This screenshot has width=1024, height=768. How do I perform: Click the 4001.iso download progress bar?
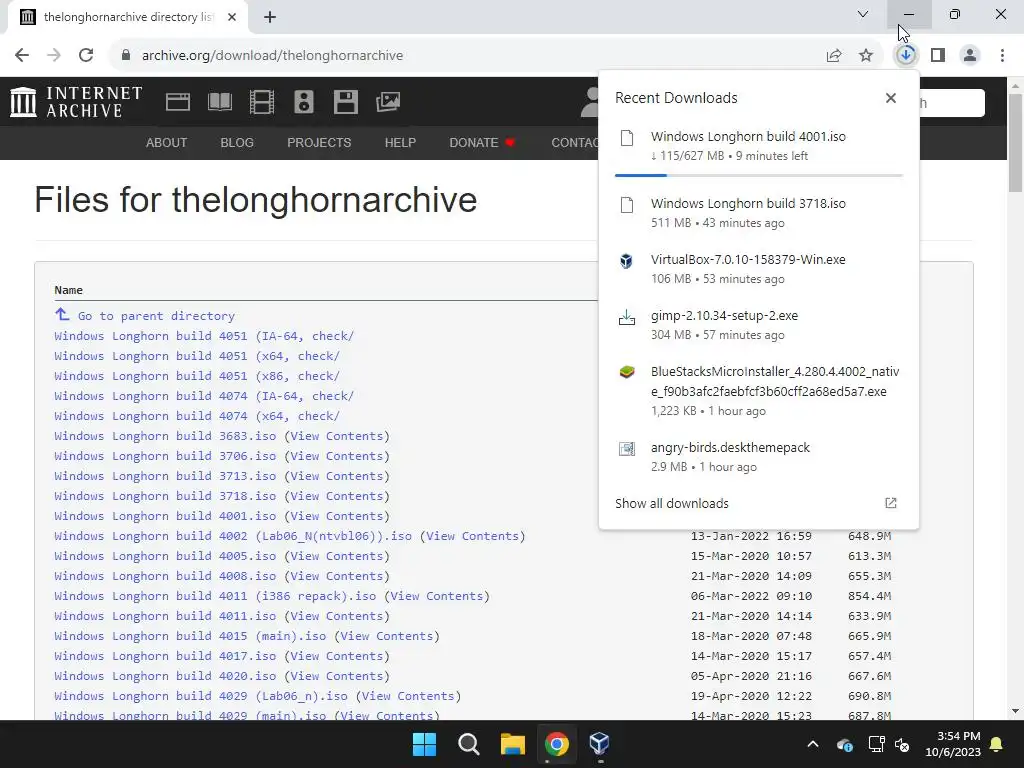758,175
